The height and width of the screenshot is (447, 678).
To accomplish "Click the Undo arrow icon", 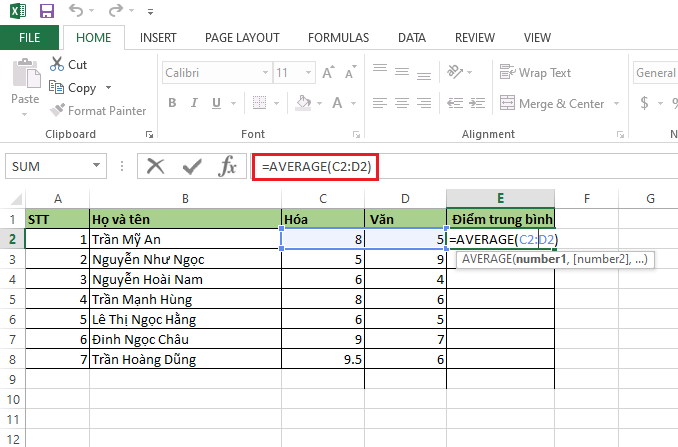I will (76, 10).
